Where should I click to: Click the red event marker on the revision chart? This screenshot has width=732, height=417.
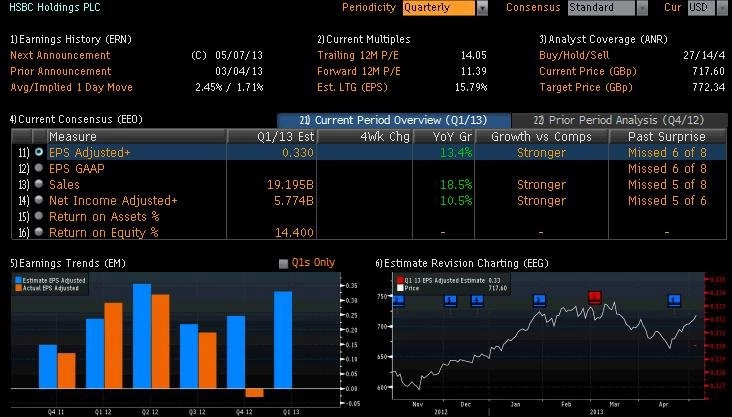click(x=594, y=297)
